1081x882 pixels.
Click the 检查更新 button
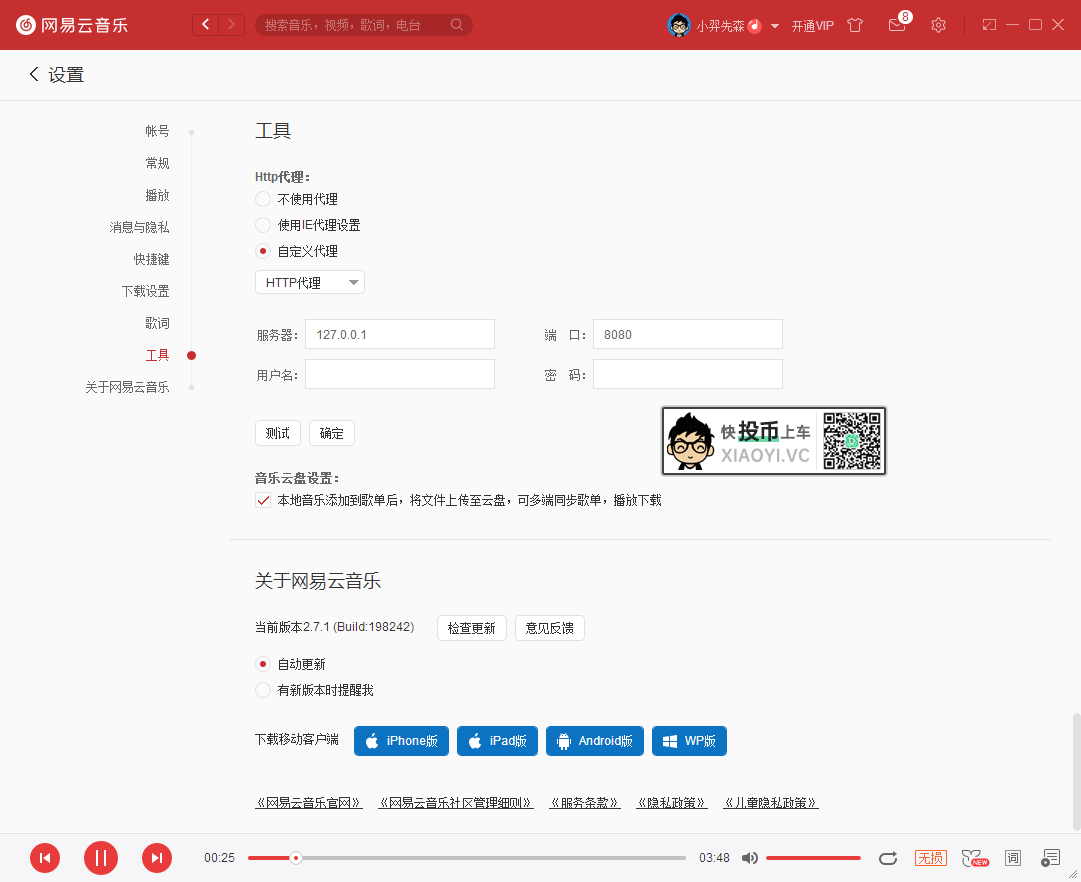[471, 627]
